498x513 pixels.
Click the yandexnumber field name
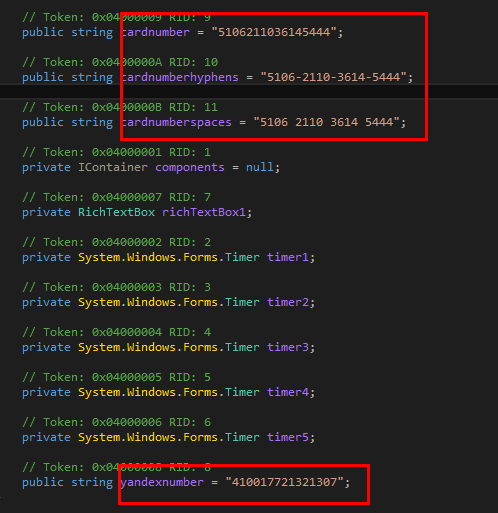point(162,482)
